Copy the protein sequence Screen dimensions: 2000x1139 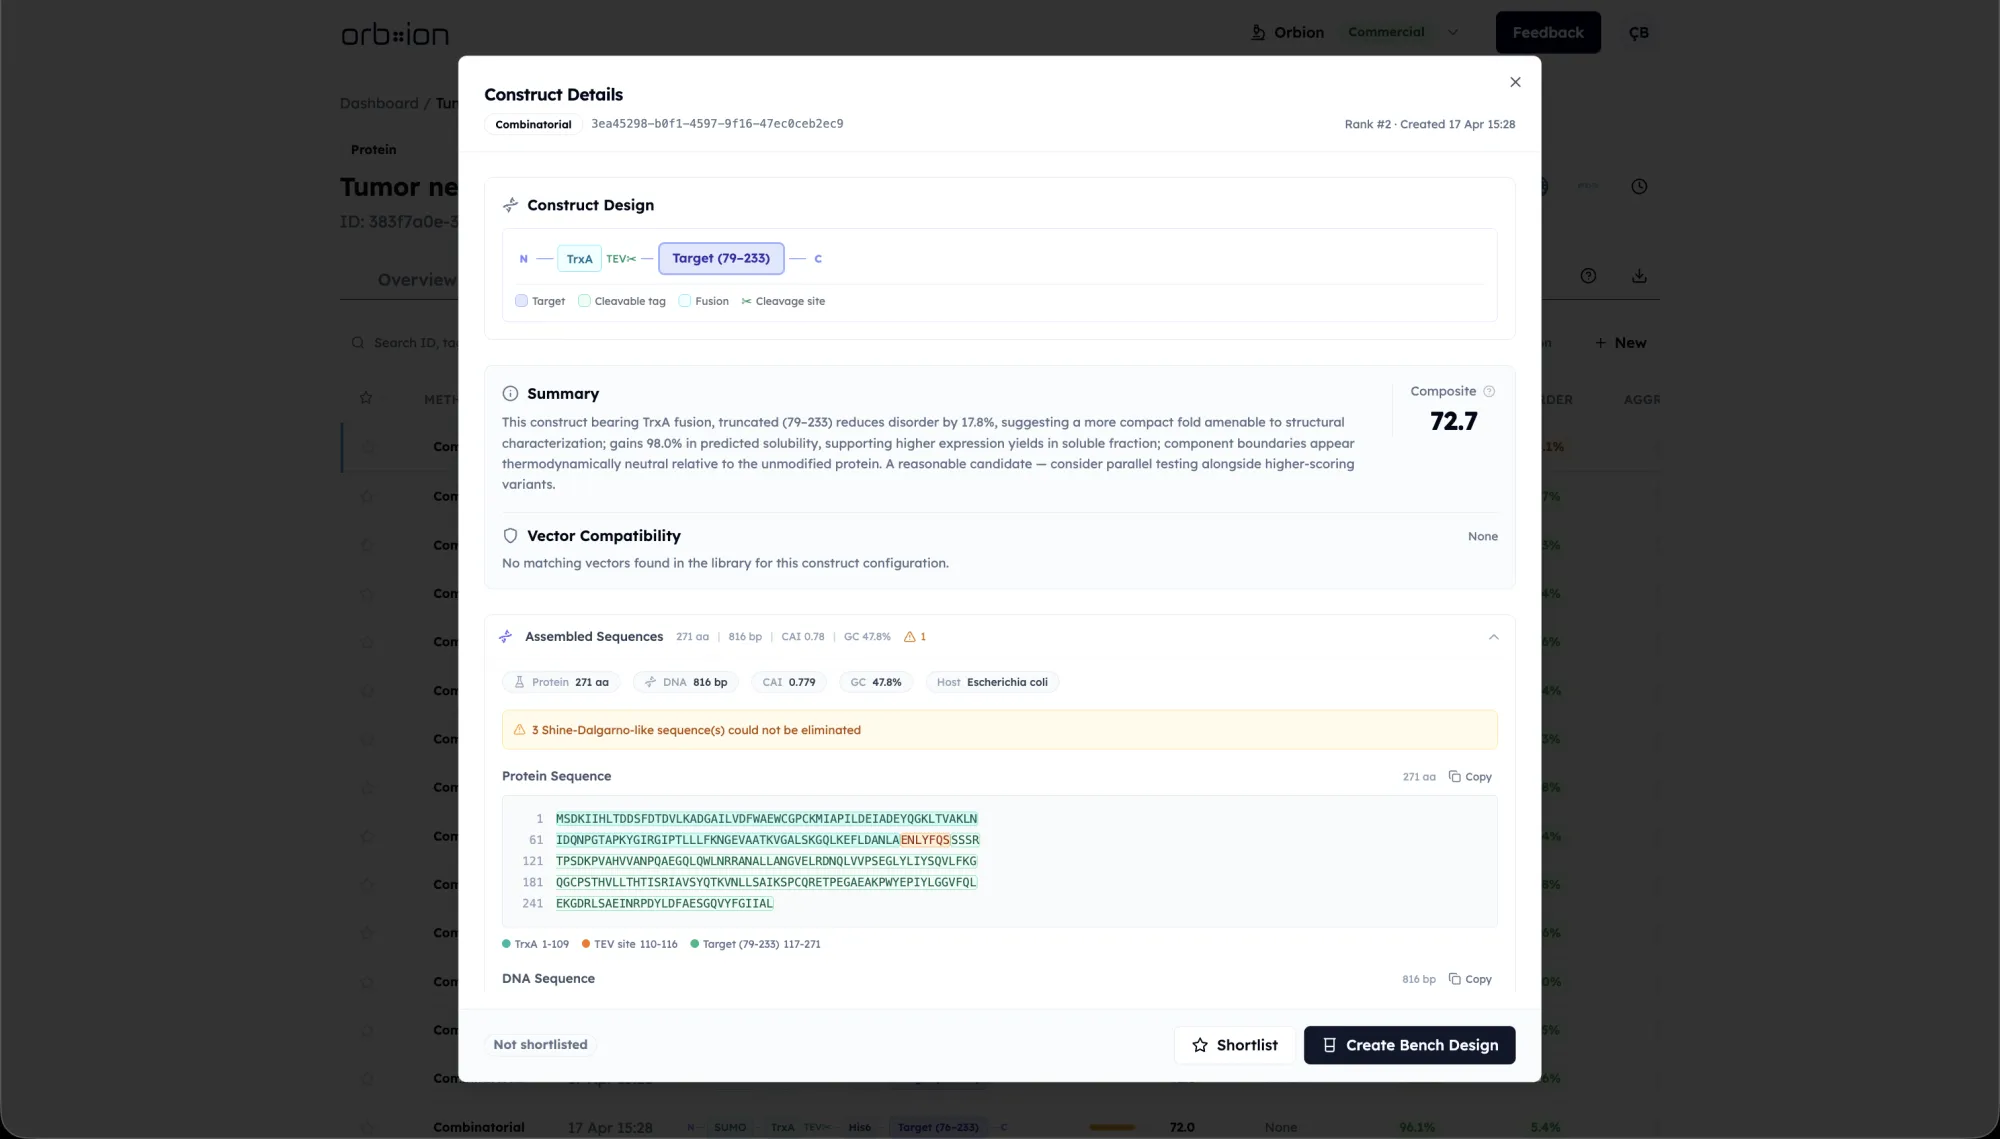tap(1470, 777)
